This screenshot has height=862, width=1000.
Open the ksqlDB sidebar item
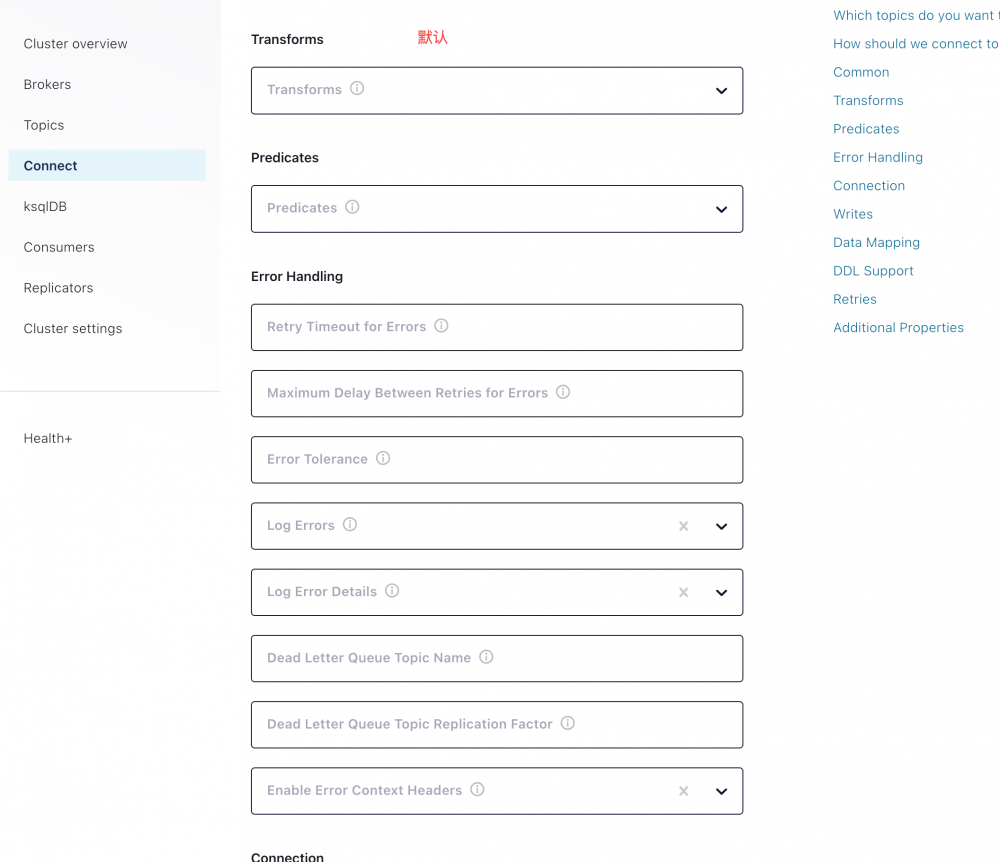[45, 206]
